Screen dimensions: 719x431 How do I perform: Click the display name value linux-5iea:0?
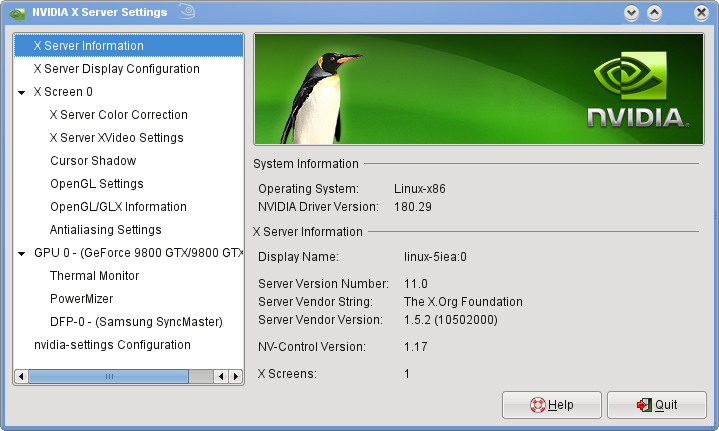[x=435, y=257]
